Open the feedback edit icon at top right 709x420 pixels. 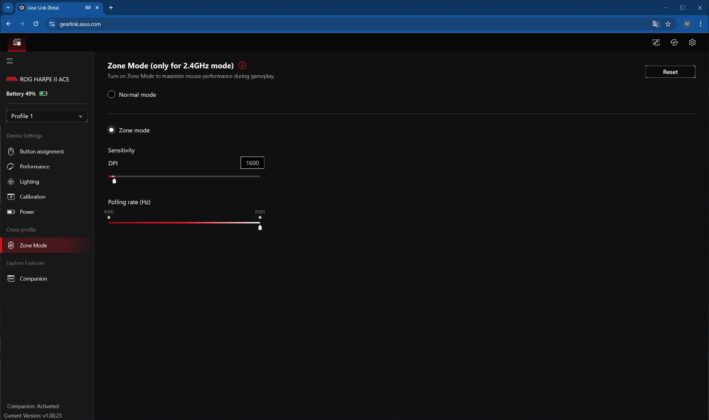656,42
